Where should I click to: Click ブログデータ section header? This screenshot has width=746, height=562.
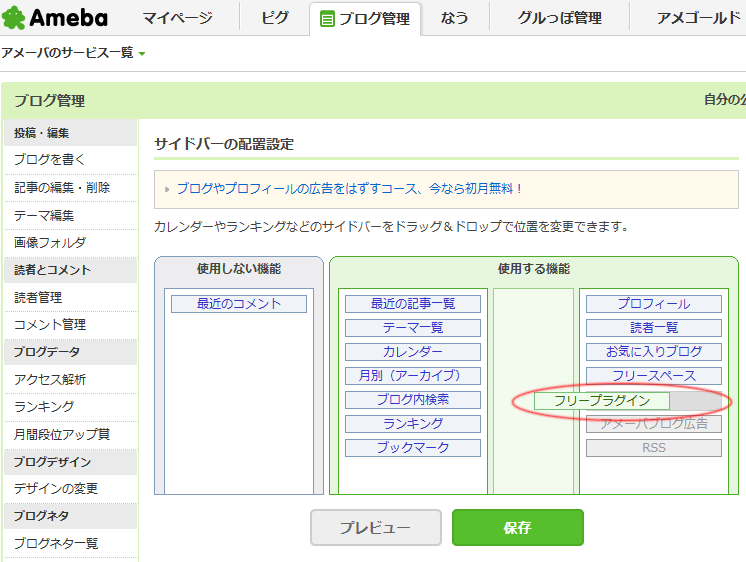pos(70,352)
